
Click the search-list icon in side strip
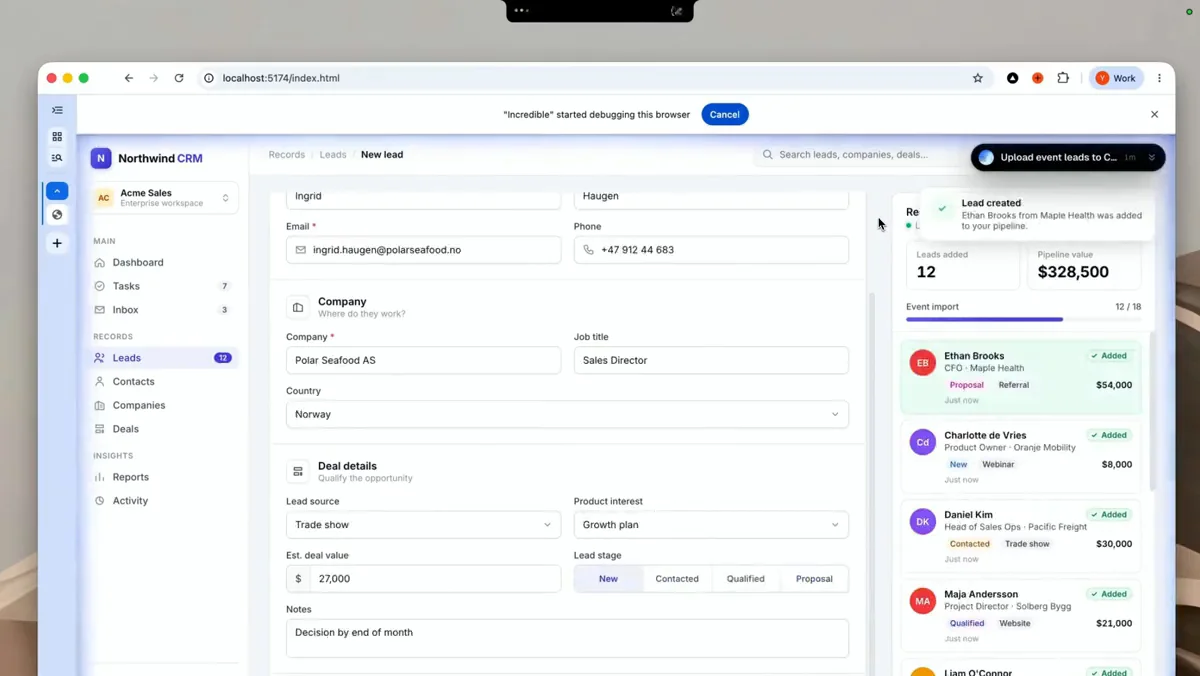click(x=57, y=158)
